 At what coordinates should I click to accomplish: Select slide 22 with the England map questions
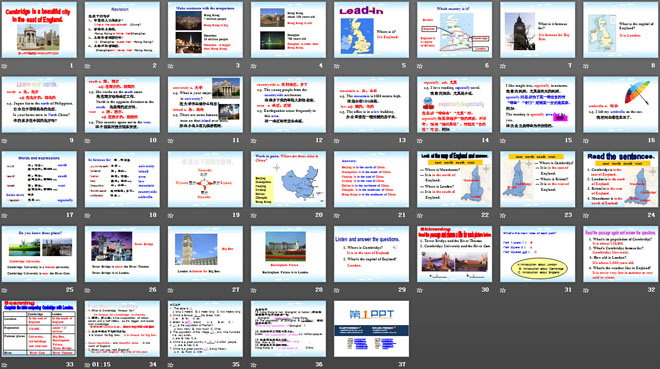pos(455,179)
